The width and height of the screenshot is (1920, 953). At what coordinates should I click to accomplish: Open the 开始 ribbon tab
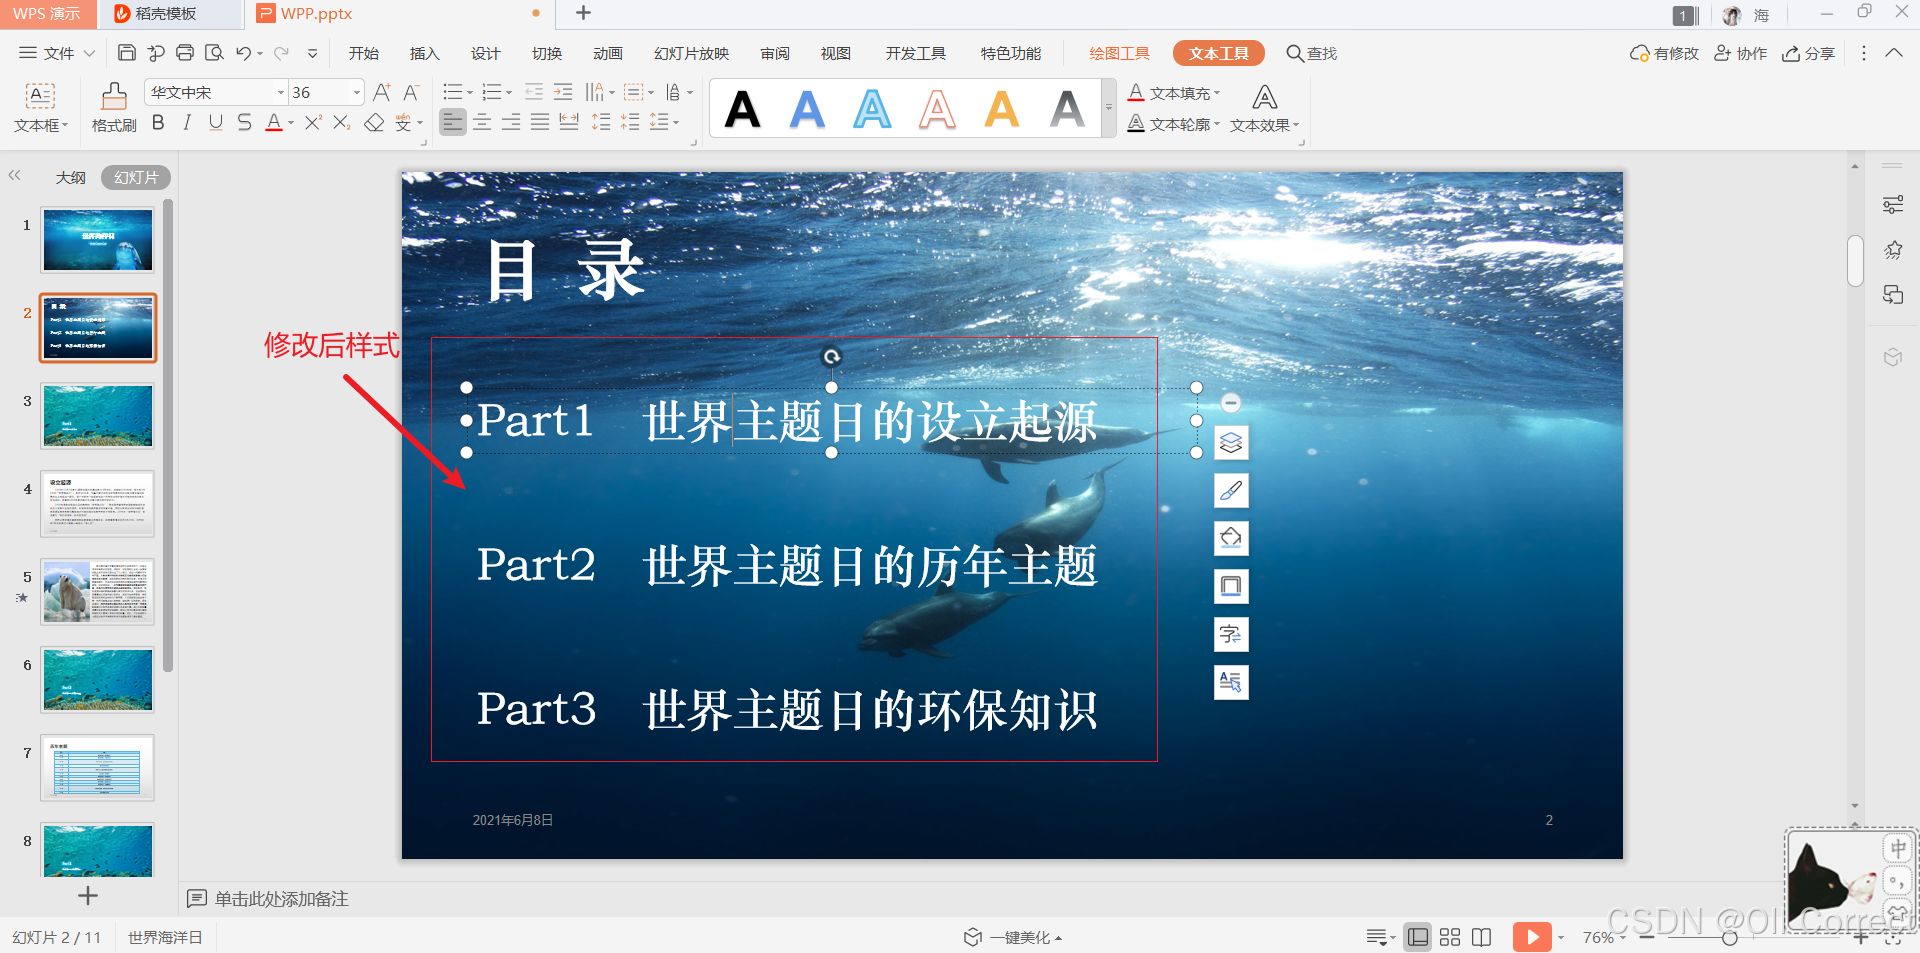[364, 53]
